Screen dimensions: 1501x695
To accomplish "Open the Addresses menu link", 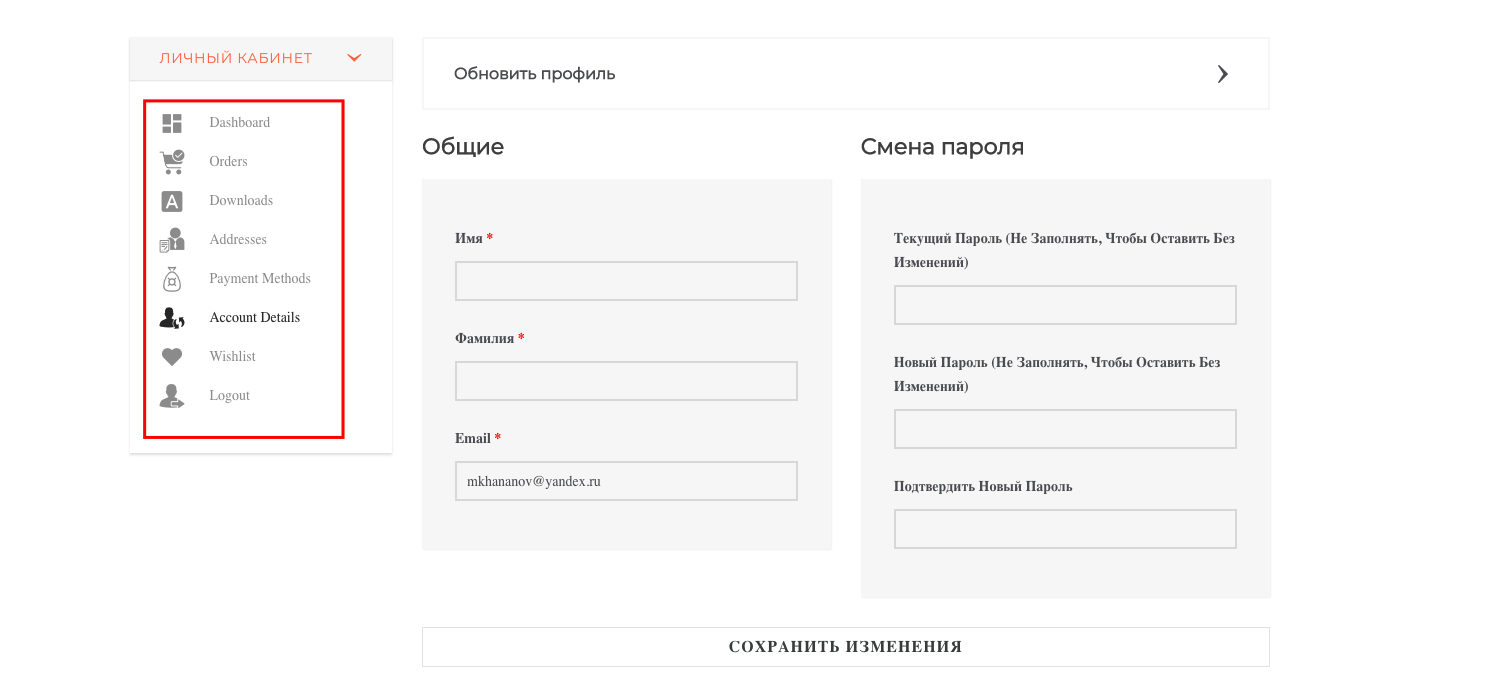I will click(x=238, y=240).
